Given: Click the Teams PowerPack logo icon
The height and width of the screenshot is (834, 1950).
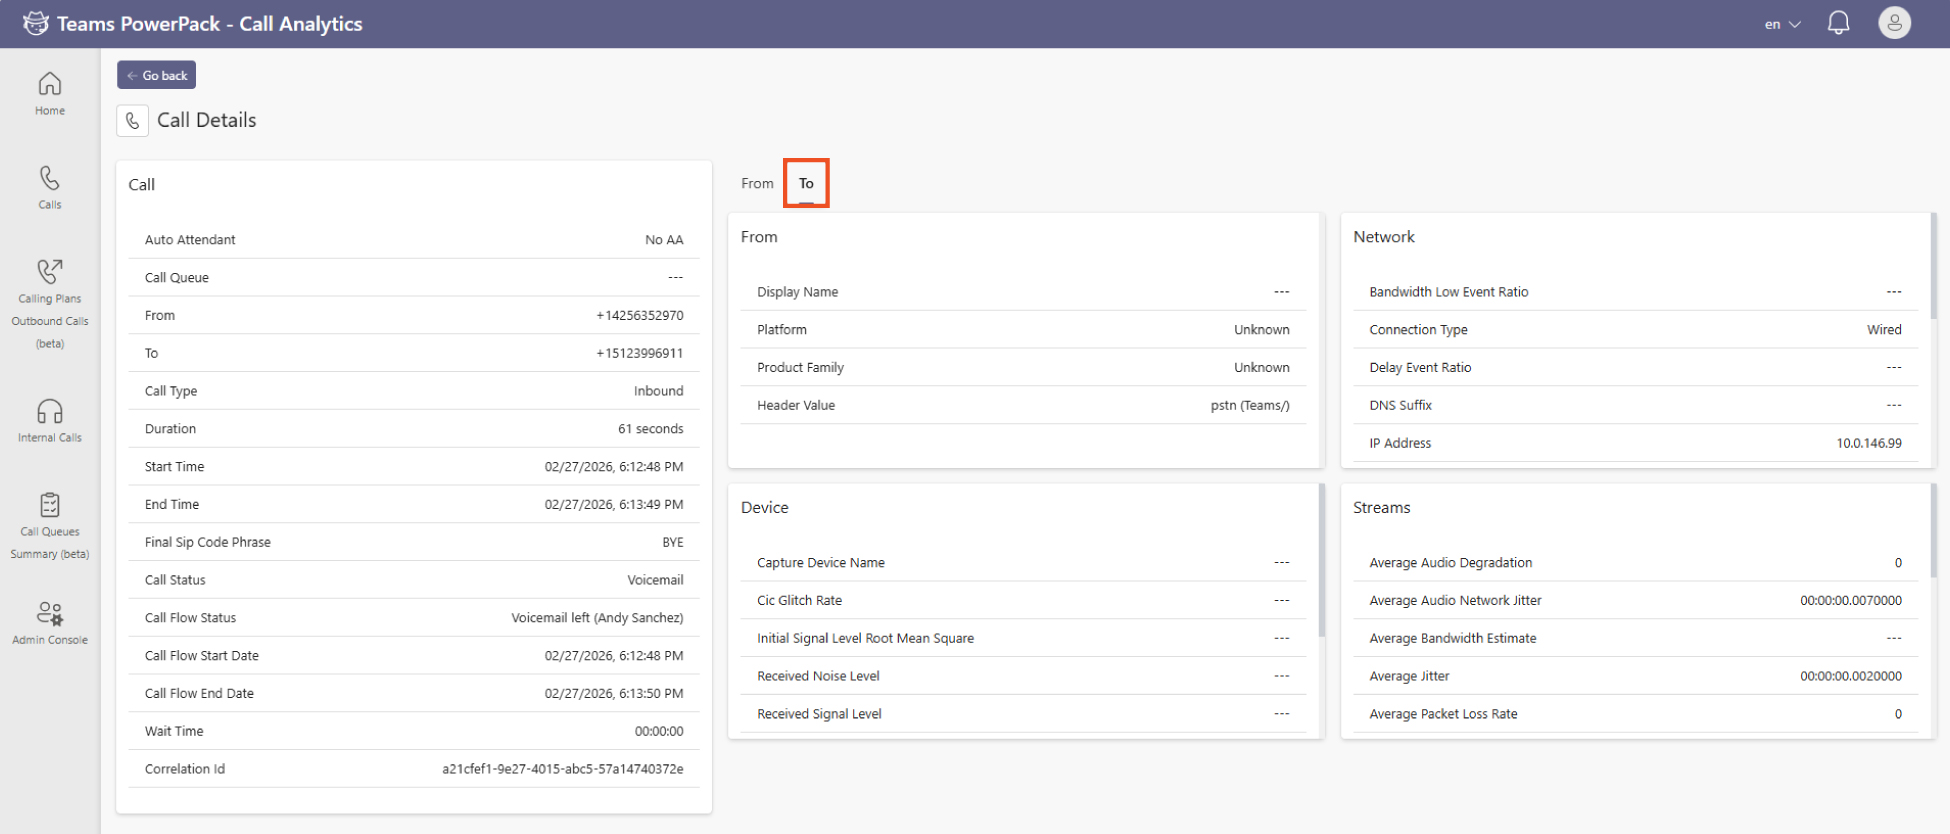Looking at the screenshot, I should [35, 24].
